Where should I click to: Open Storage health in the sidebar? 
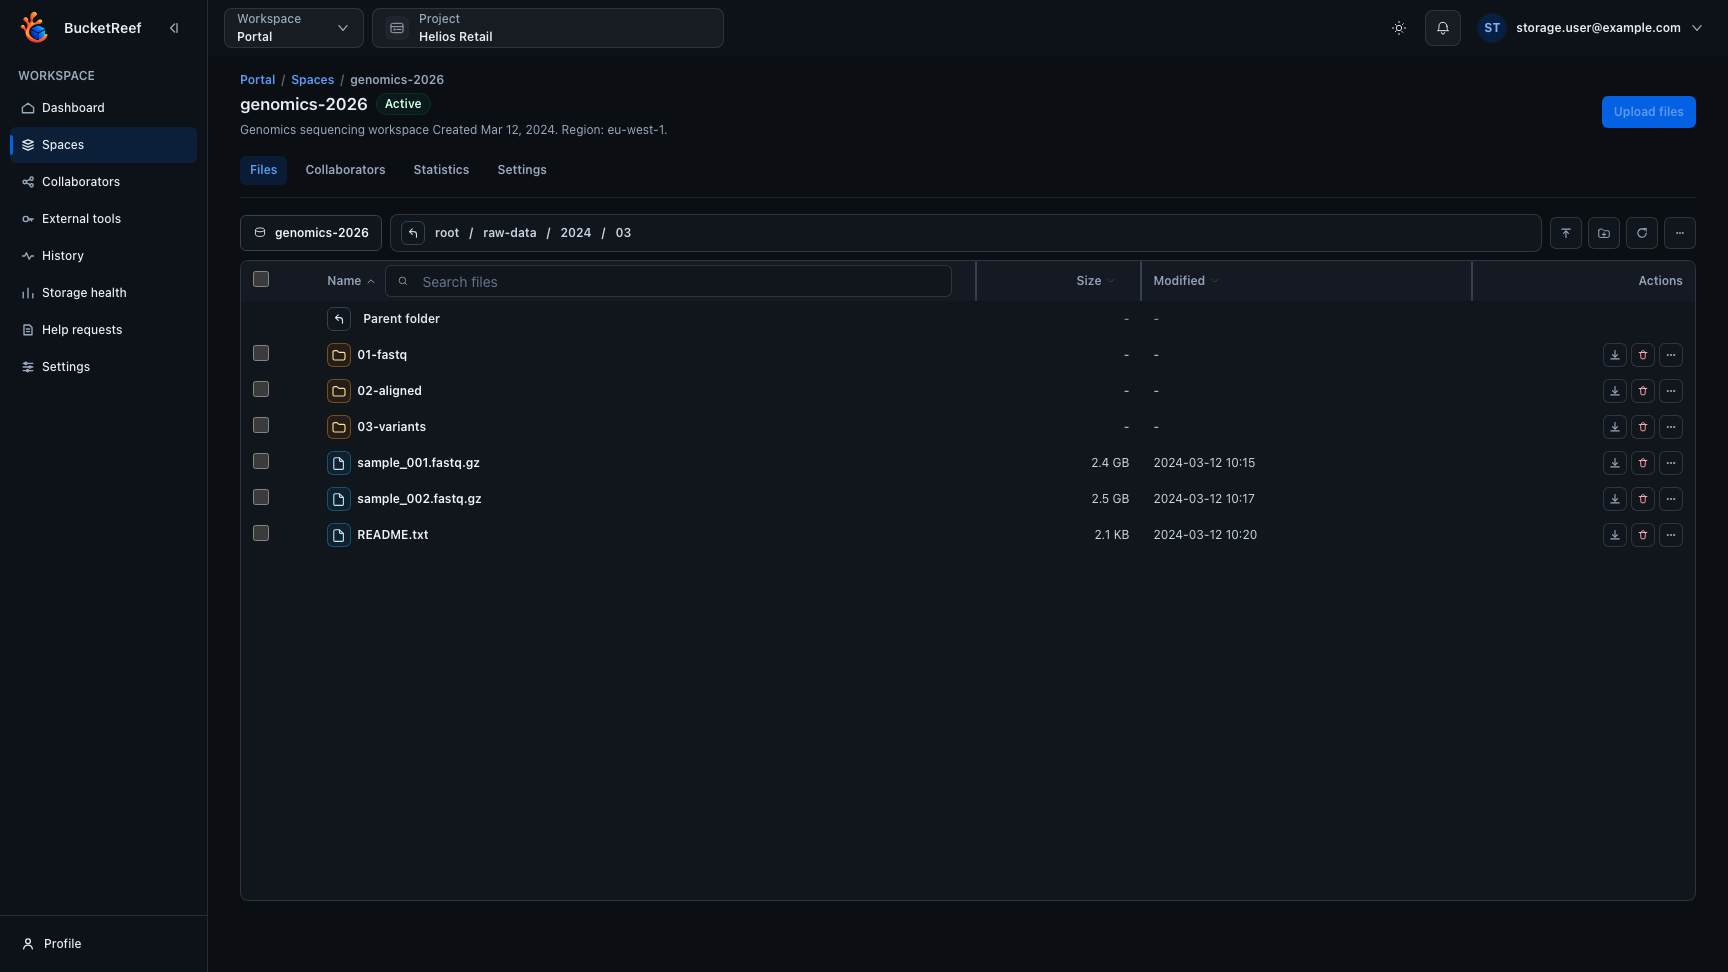(103, 293)
